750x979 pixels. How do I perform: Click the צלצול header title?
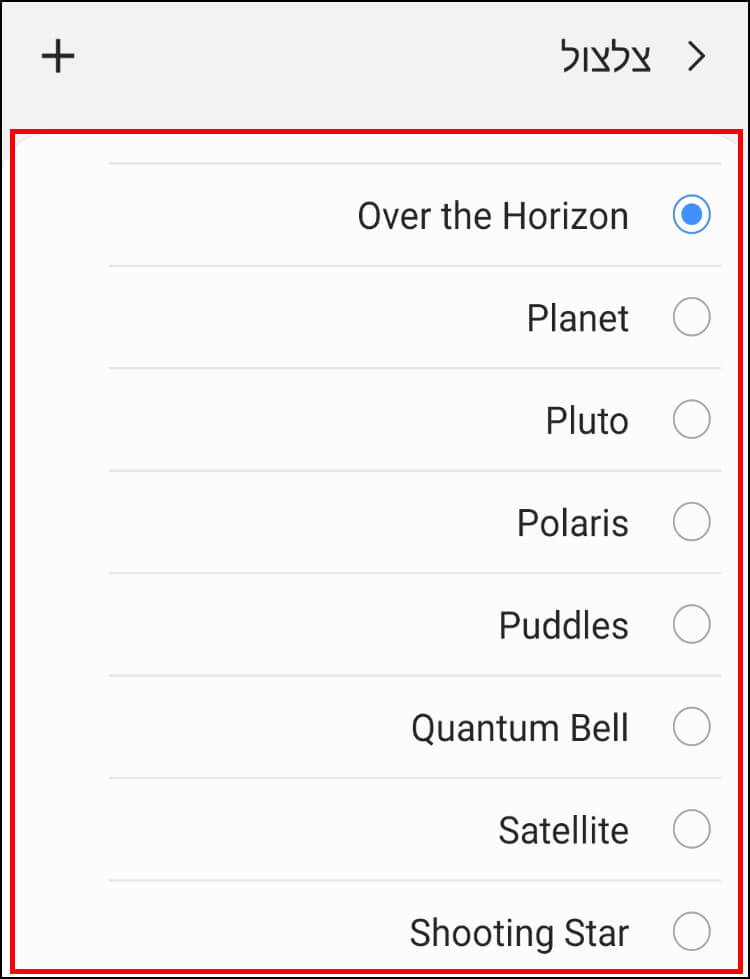[x=606, y=57]
